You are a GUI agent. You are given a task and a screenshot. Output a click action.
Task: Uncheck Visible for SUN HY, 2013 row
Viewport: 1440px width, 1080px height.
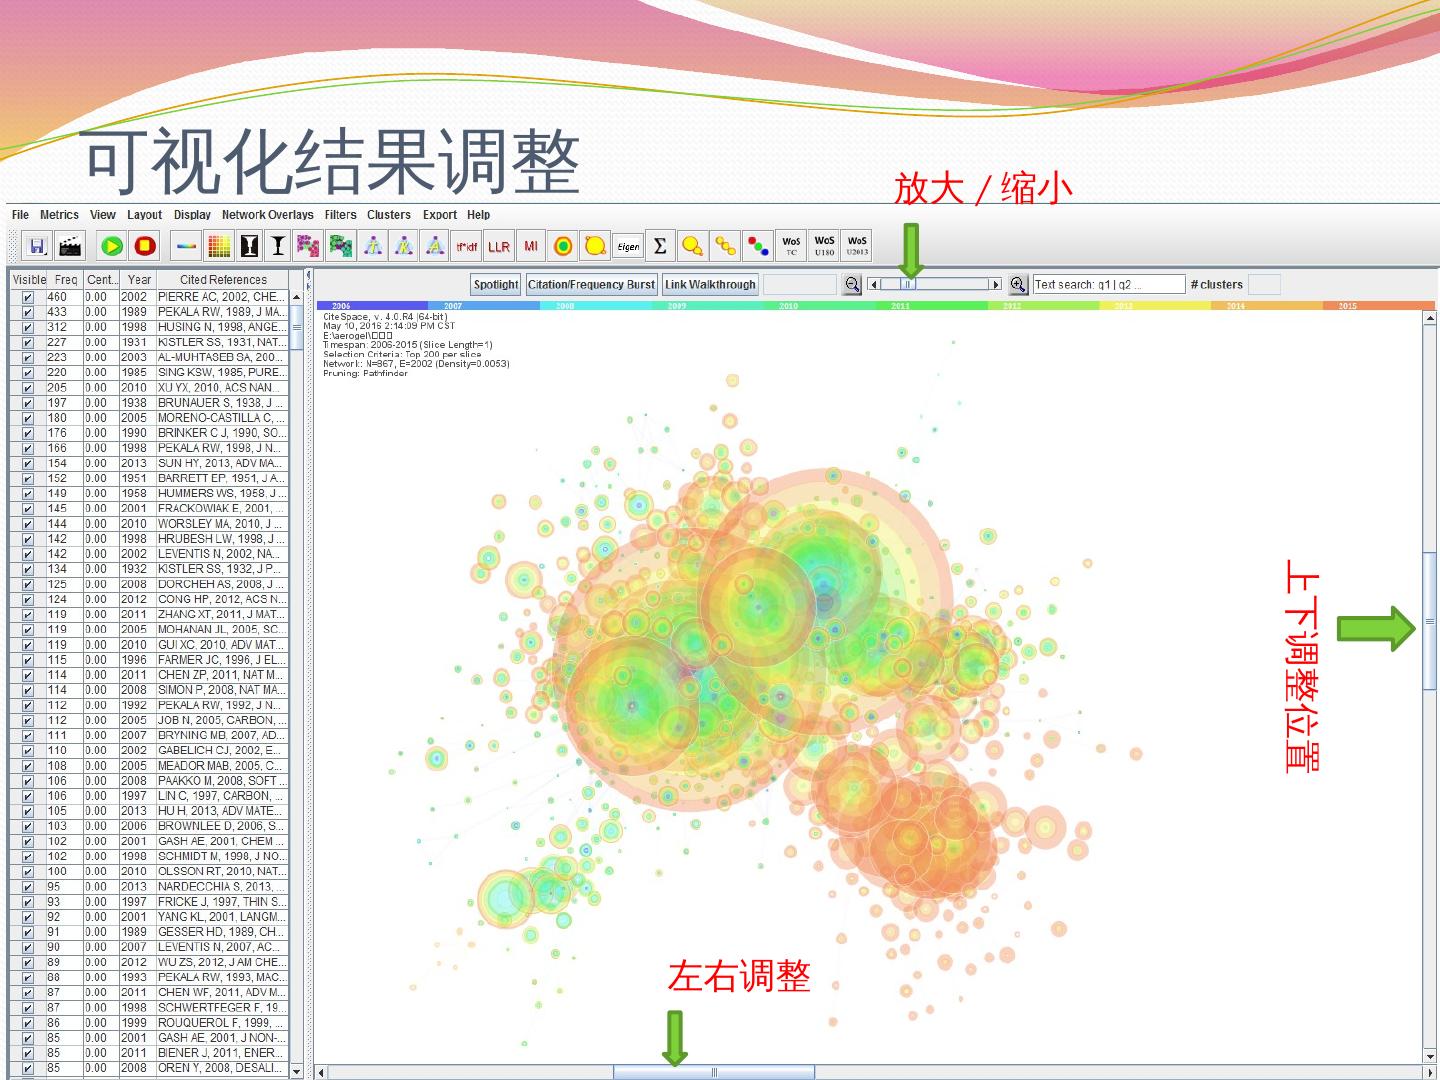28,464
